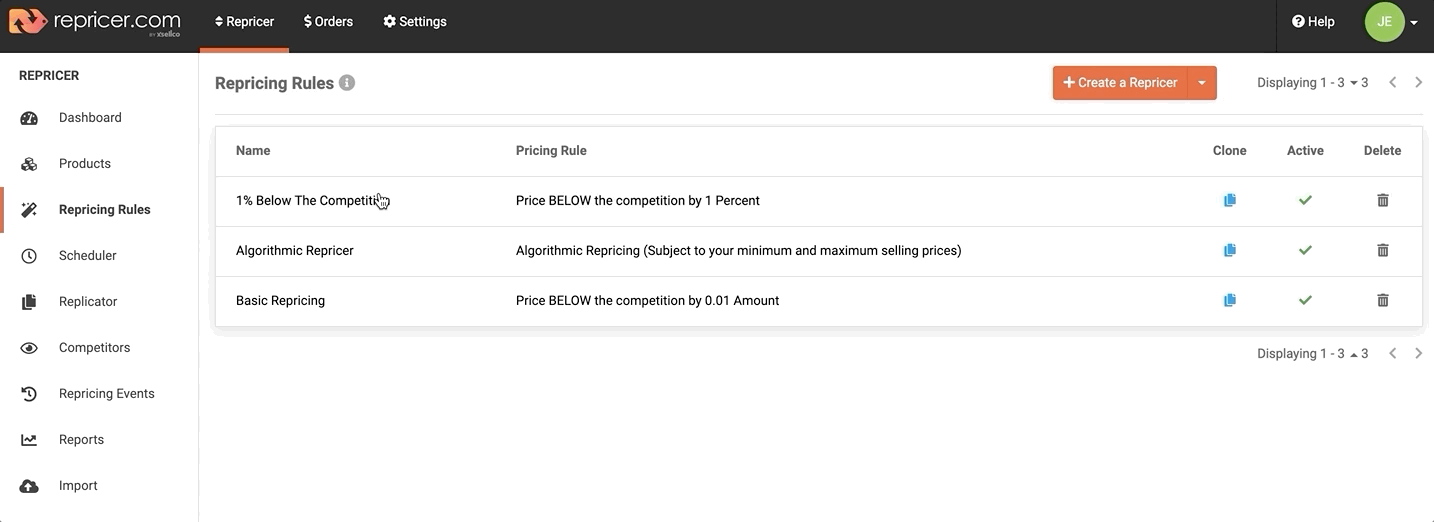This screenshot has height=522, width=1434.
Task: Clone the 1% Below The Competition rule
Action: 1229,200
